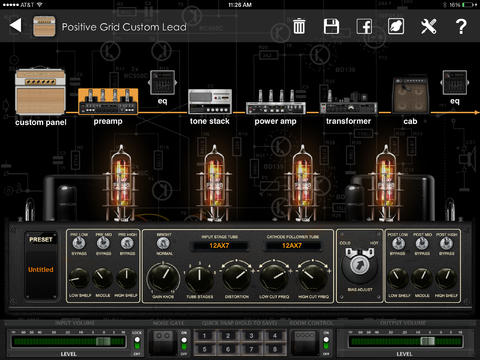
Task: Load quick snap slot 8
Action: pos(275,349)
